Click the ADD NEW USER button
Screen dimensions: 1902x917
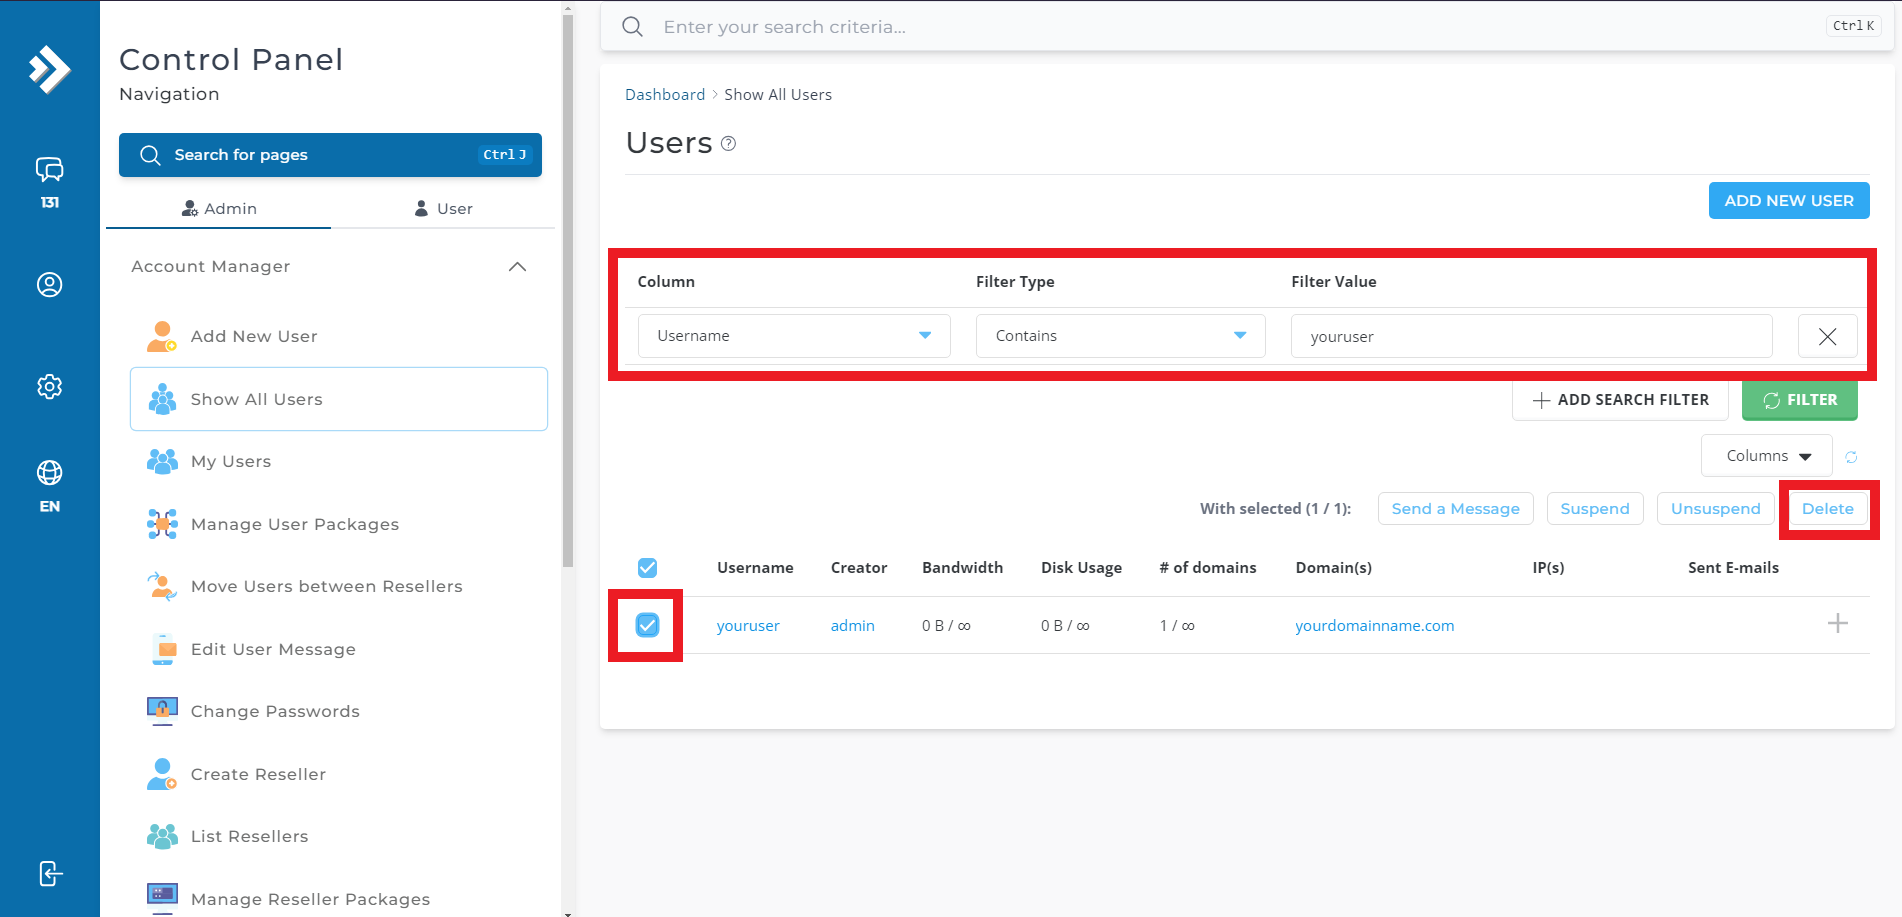pos(1789,200)
